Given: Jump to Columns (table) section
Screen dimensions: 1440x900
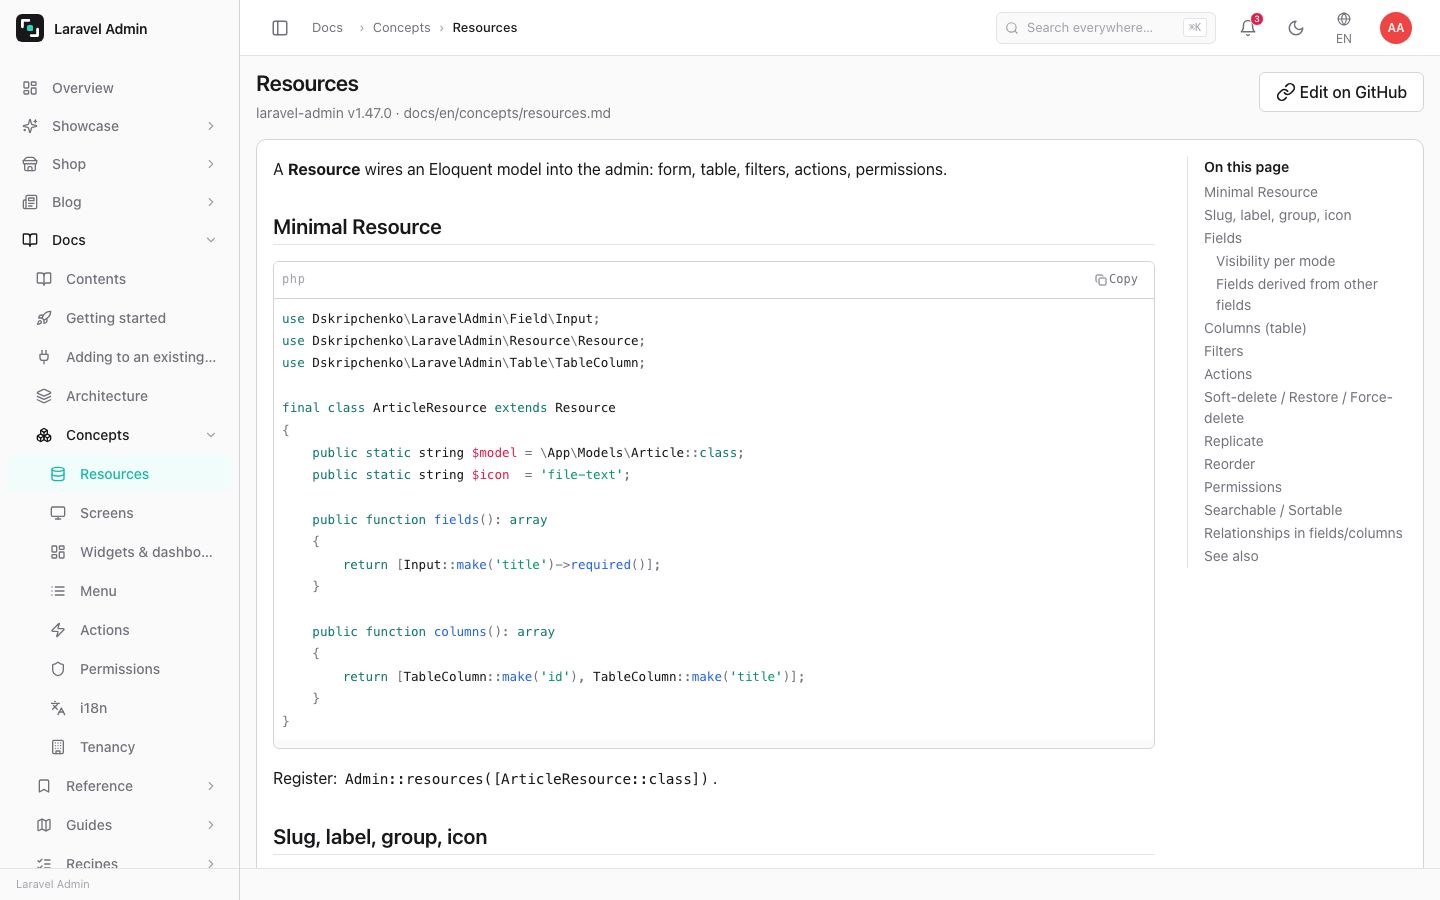Looking at the screenshot, I should [1255, 328].
